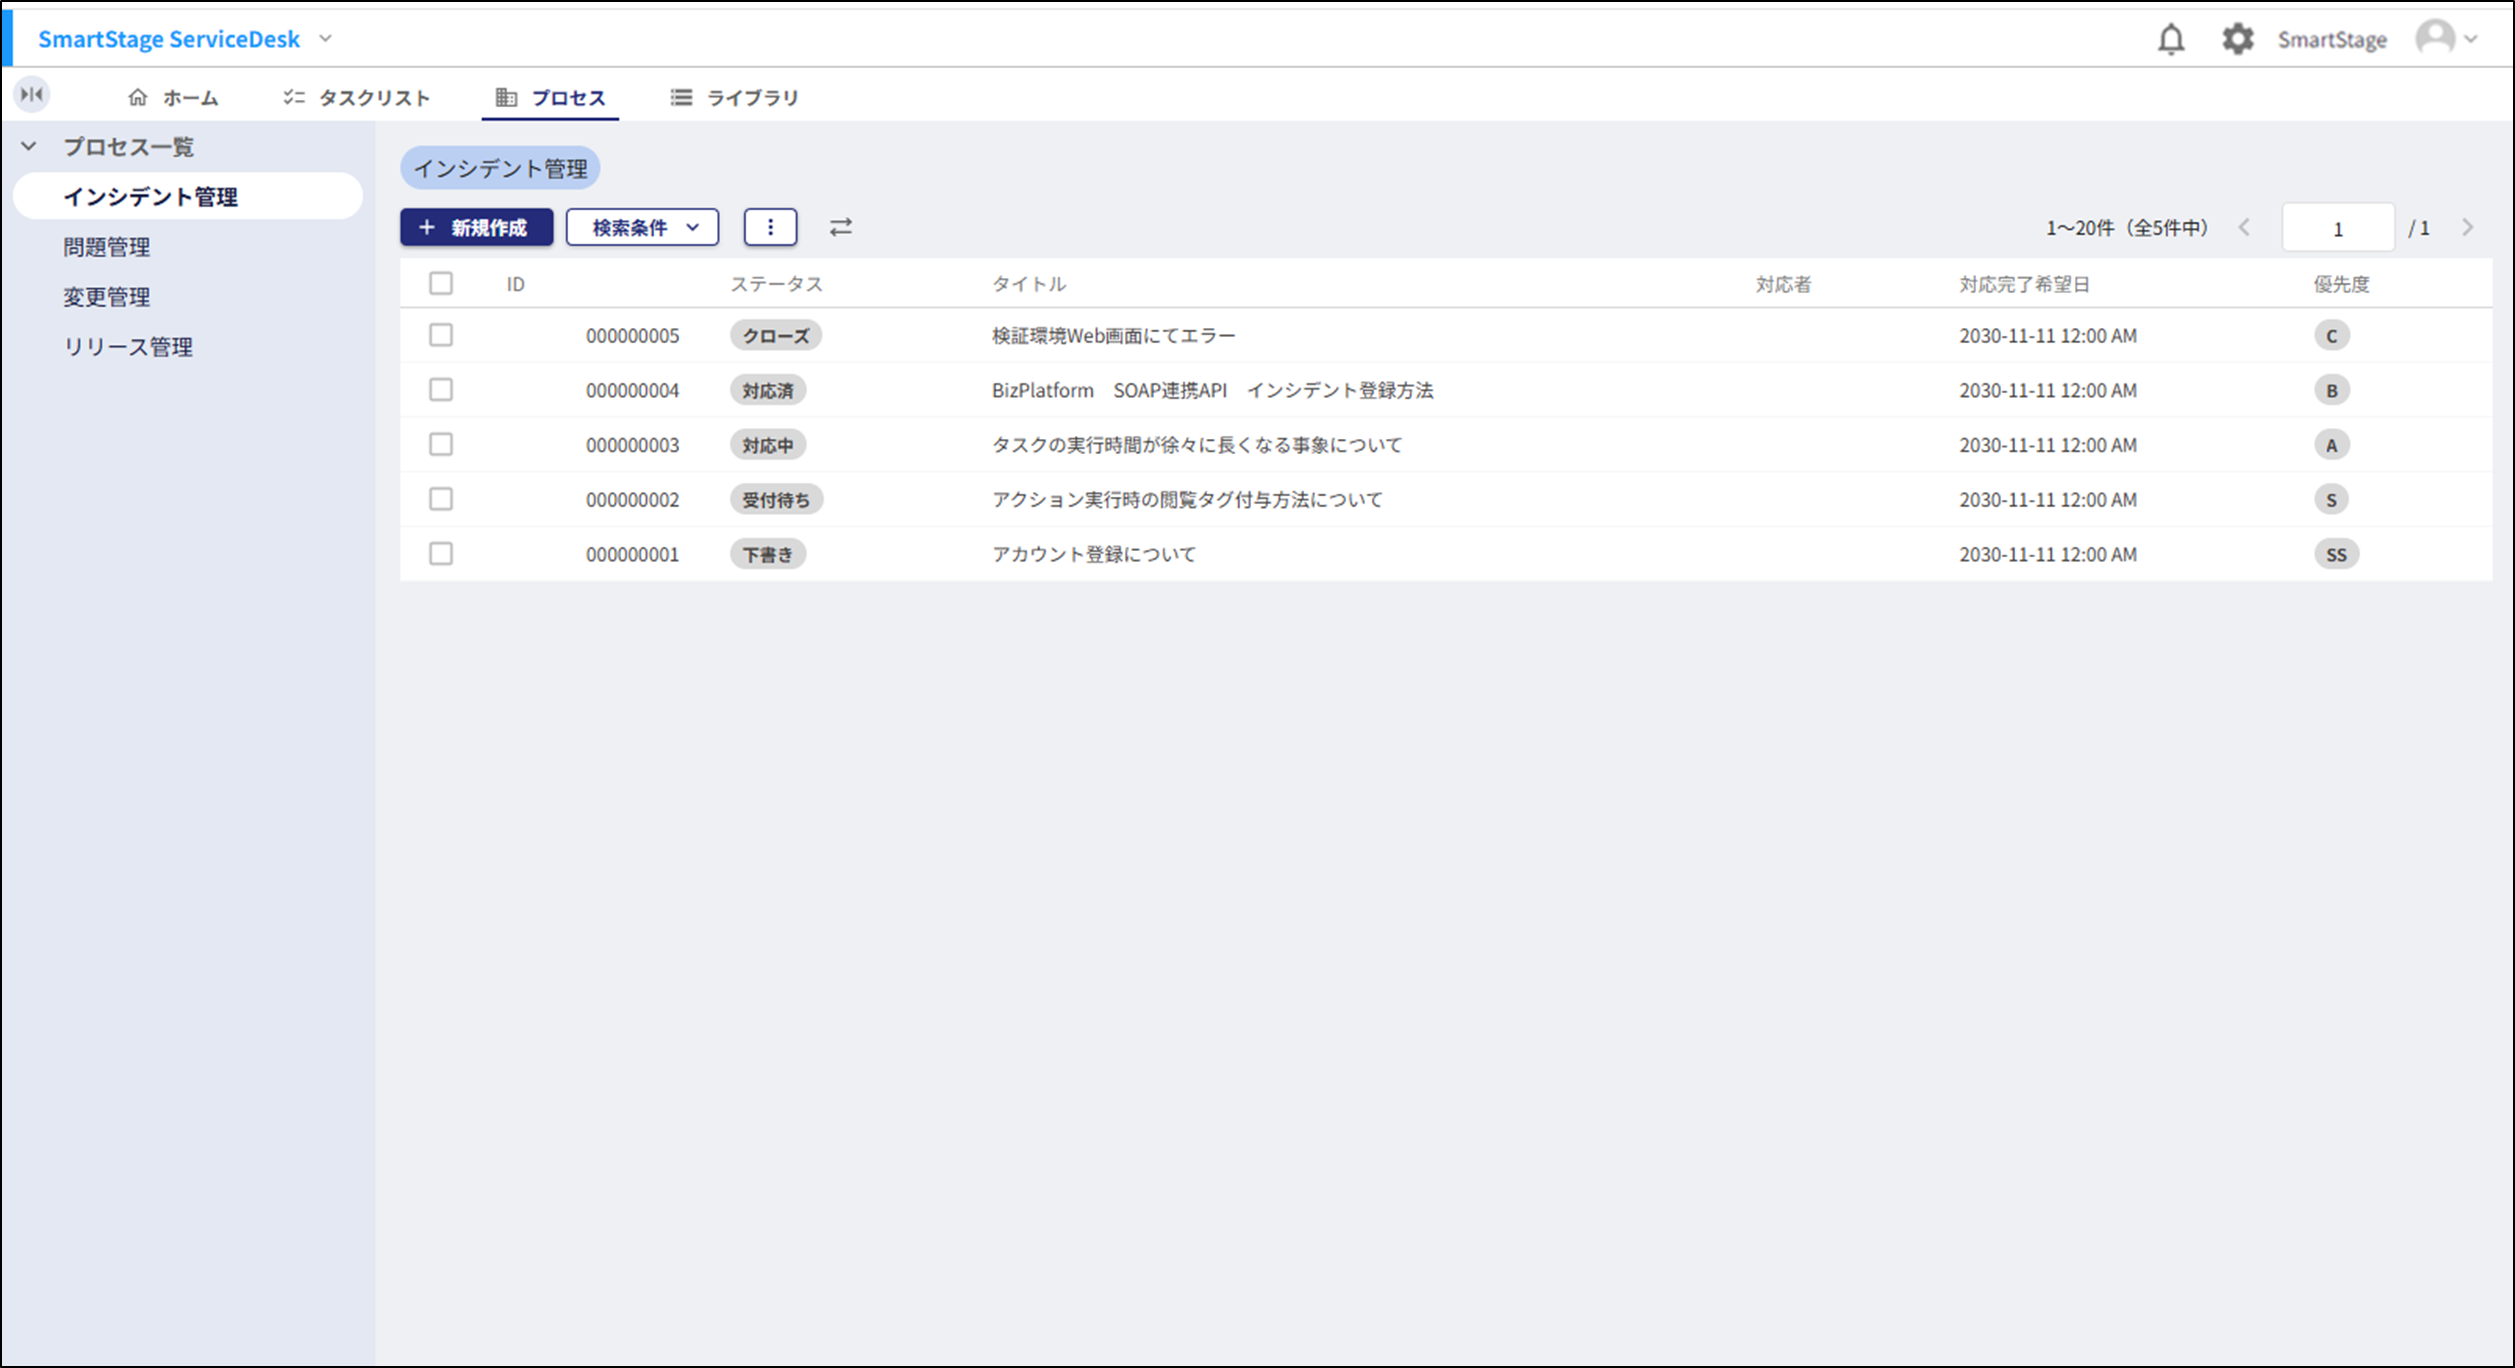Switch to the タスクリスト tab
The width and height of the screenshot is (2515, 1368).
(x=357, y=98)
